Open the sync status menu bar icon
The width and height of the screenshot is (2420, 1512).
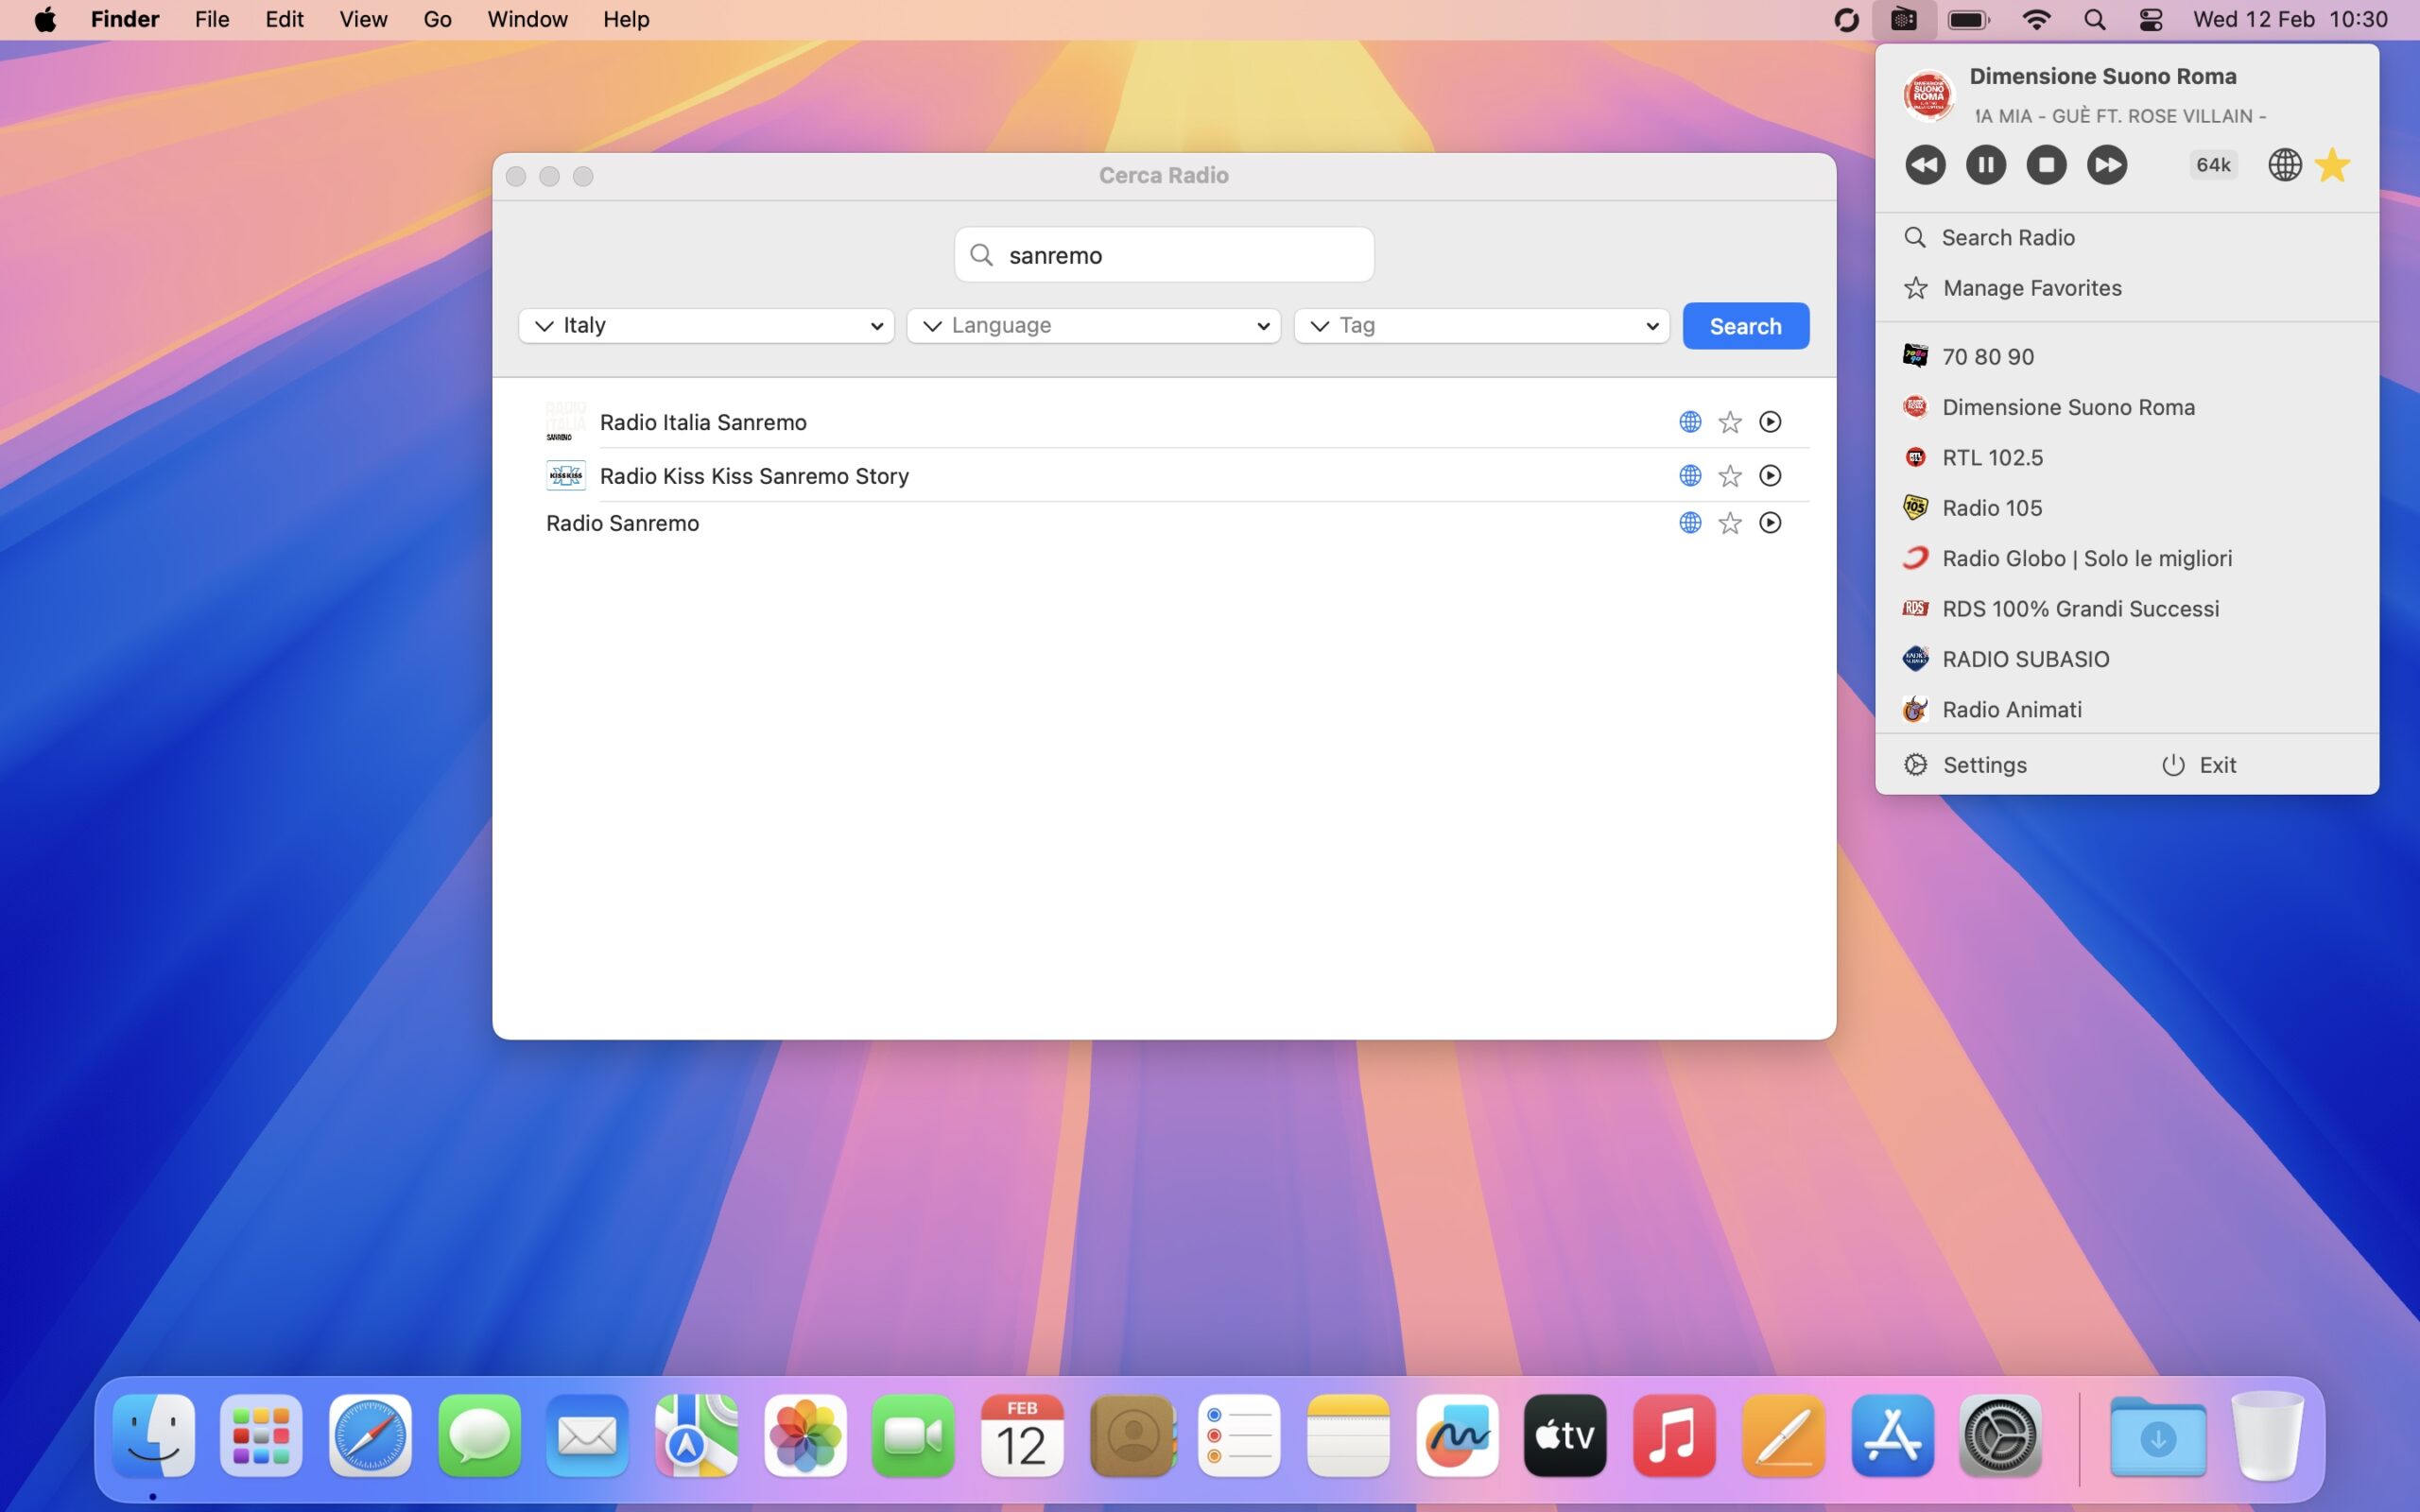[1846, 19]
